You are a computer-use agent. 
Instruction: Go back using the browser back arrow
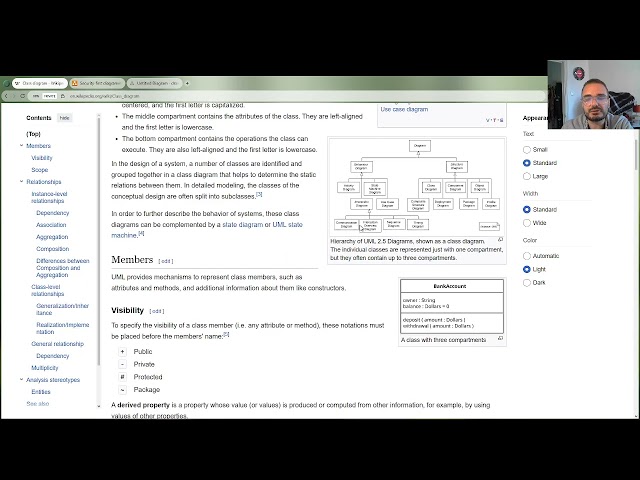pyautogui.click(x=6, y=96)
